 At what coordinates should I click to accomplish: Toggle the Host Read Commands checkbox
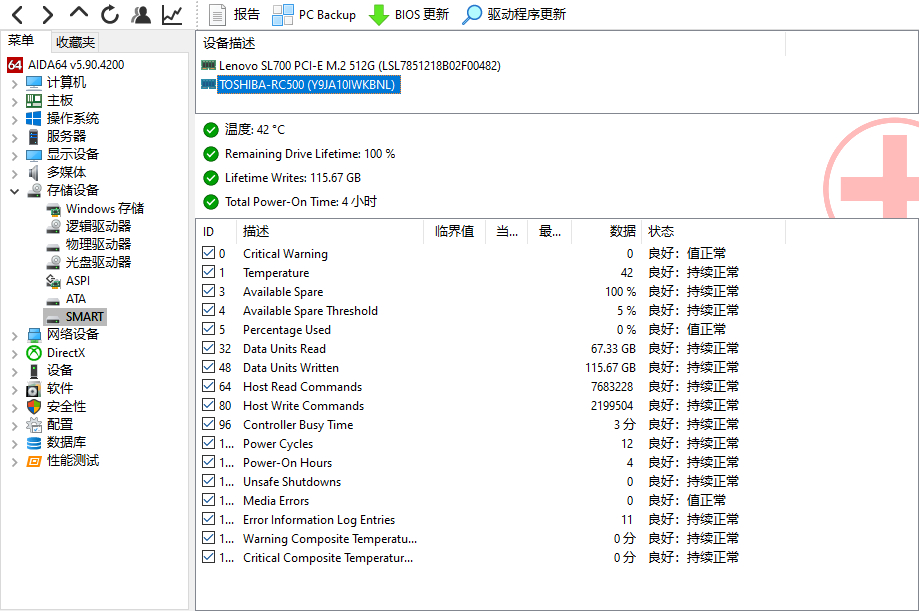tap(208, 385)
